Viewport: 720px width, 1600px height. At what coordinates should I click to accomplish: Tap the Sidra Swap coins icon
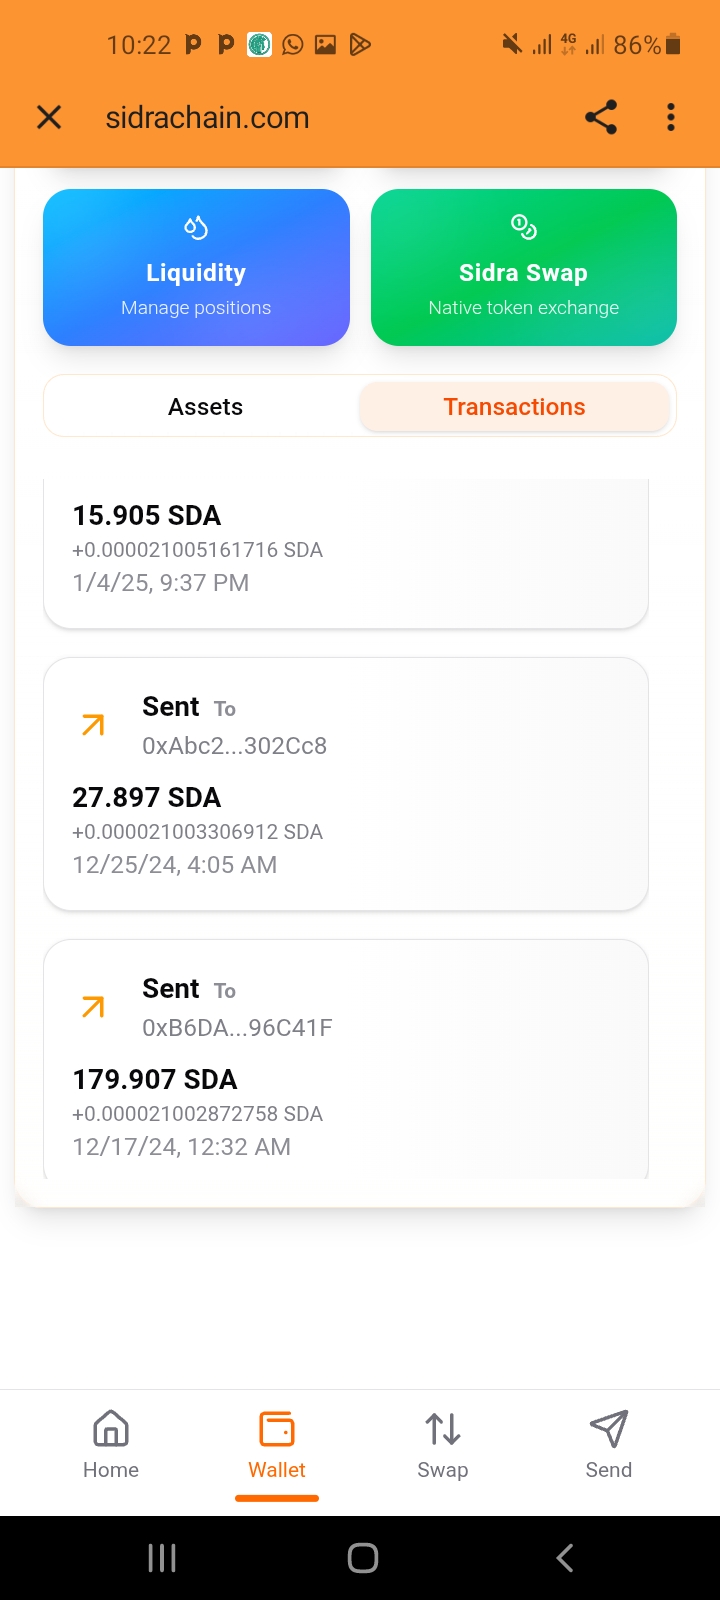[x=524, y=227]
